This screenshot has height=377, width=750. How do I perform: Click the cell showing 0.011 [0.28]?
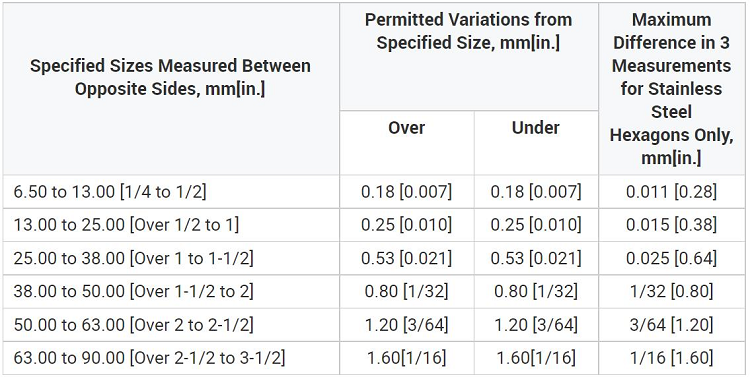point(671,192)
